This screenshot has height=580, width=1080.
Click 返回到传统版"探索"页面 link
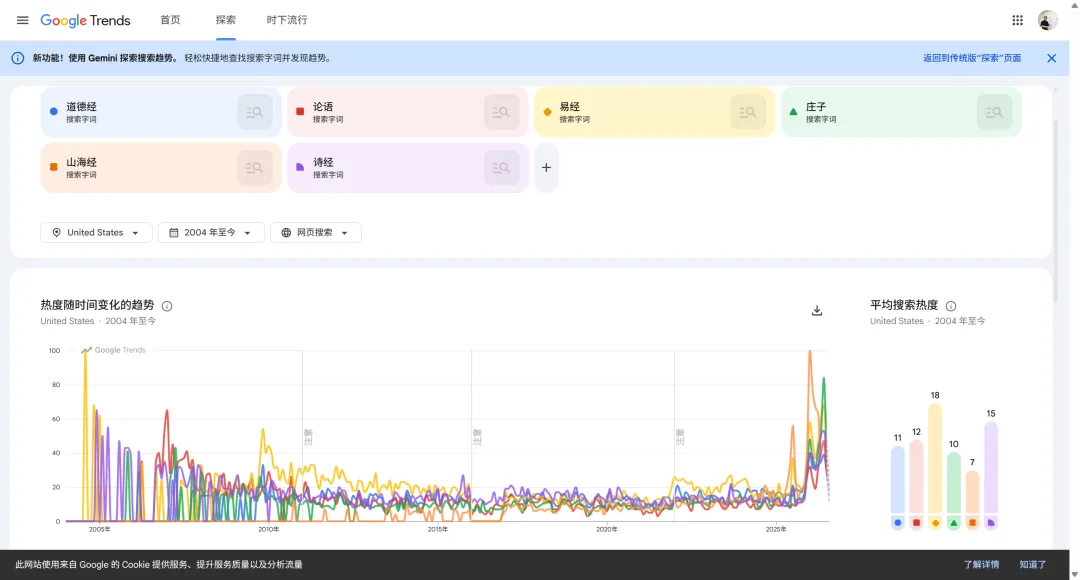pos(972,58)
